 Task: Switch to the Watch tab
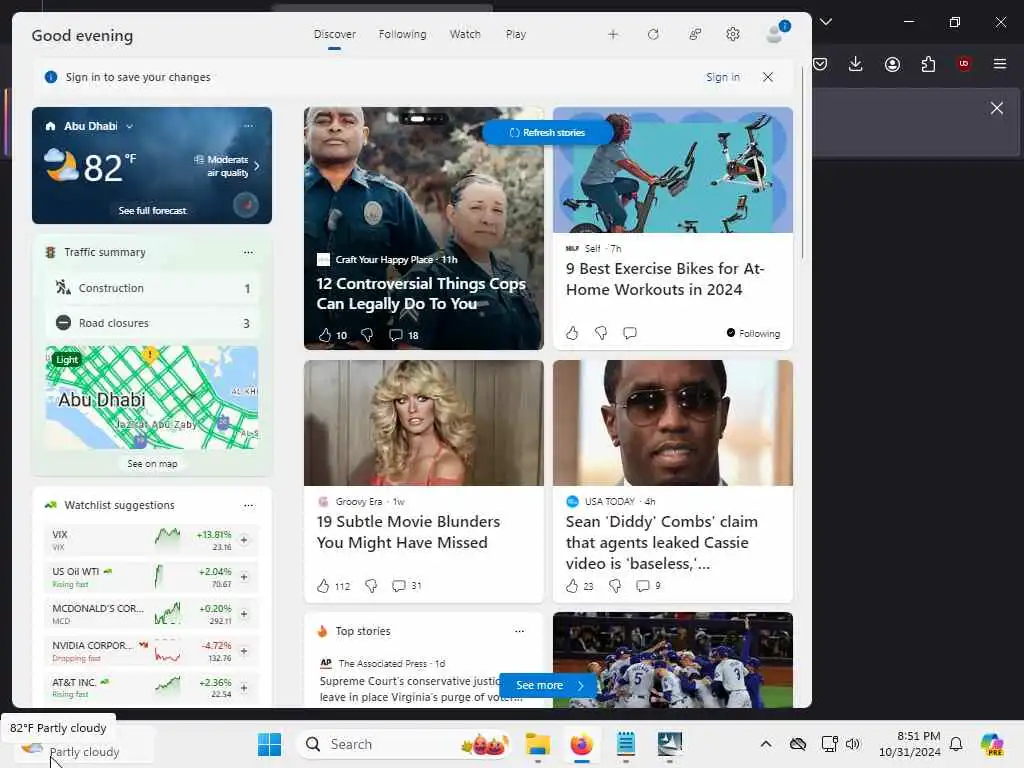[465, 34]
